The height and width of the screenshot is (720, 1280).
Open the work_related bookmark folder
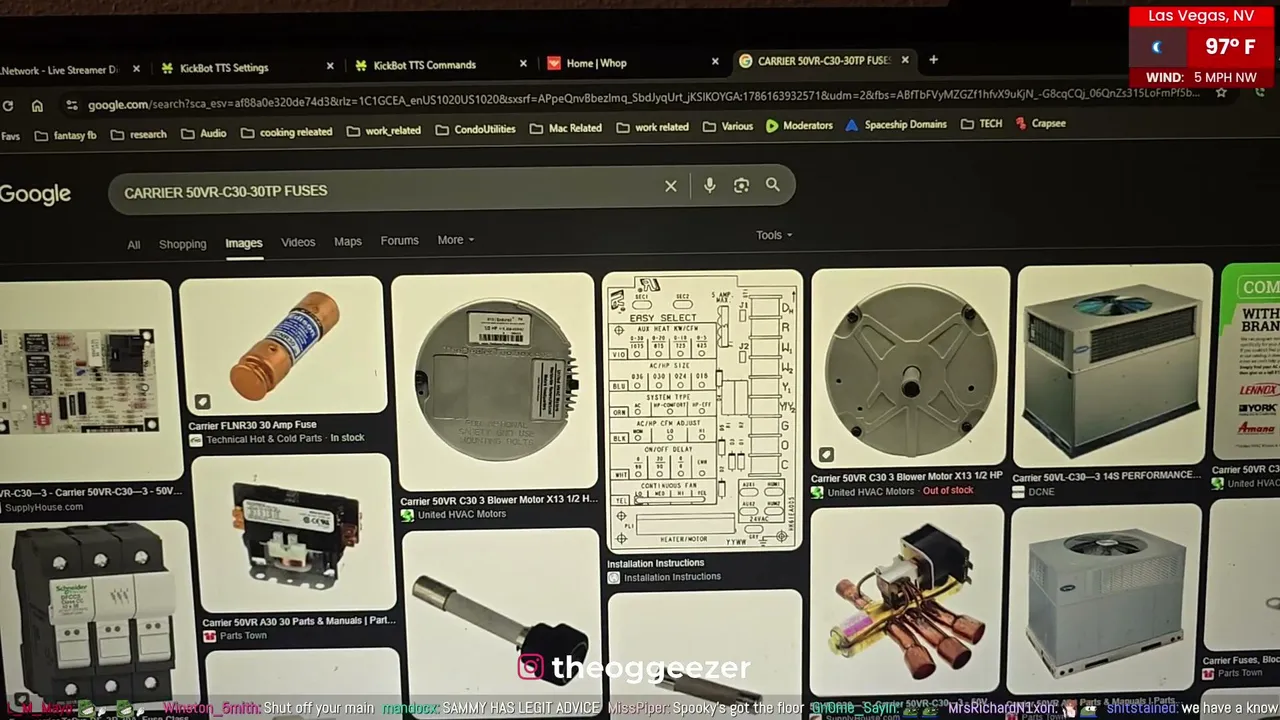pos(383,131)
